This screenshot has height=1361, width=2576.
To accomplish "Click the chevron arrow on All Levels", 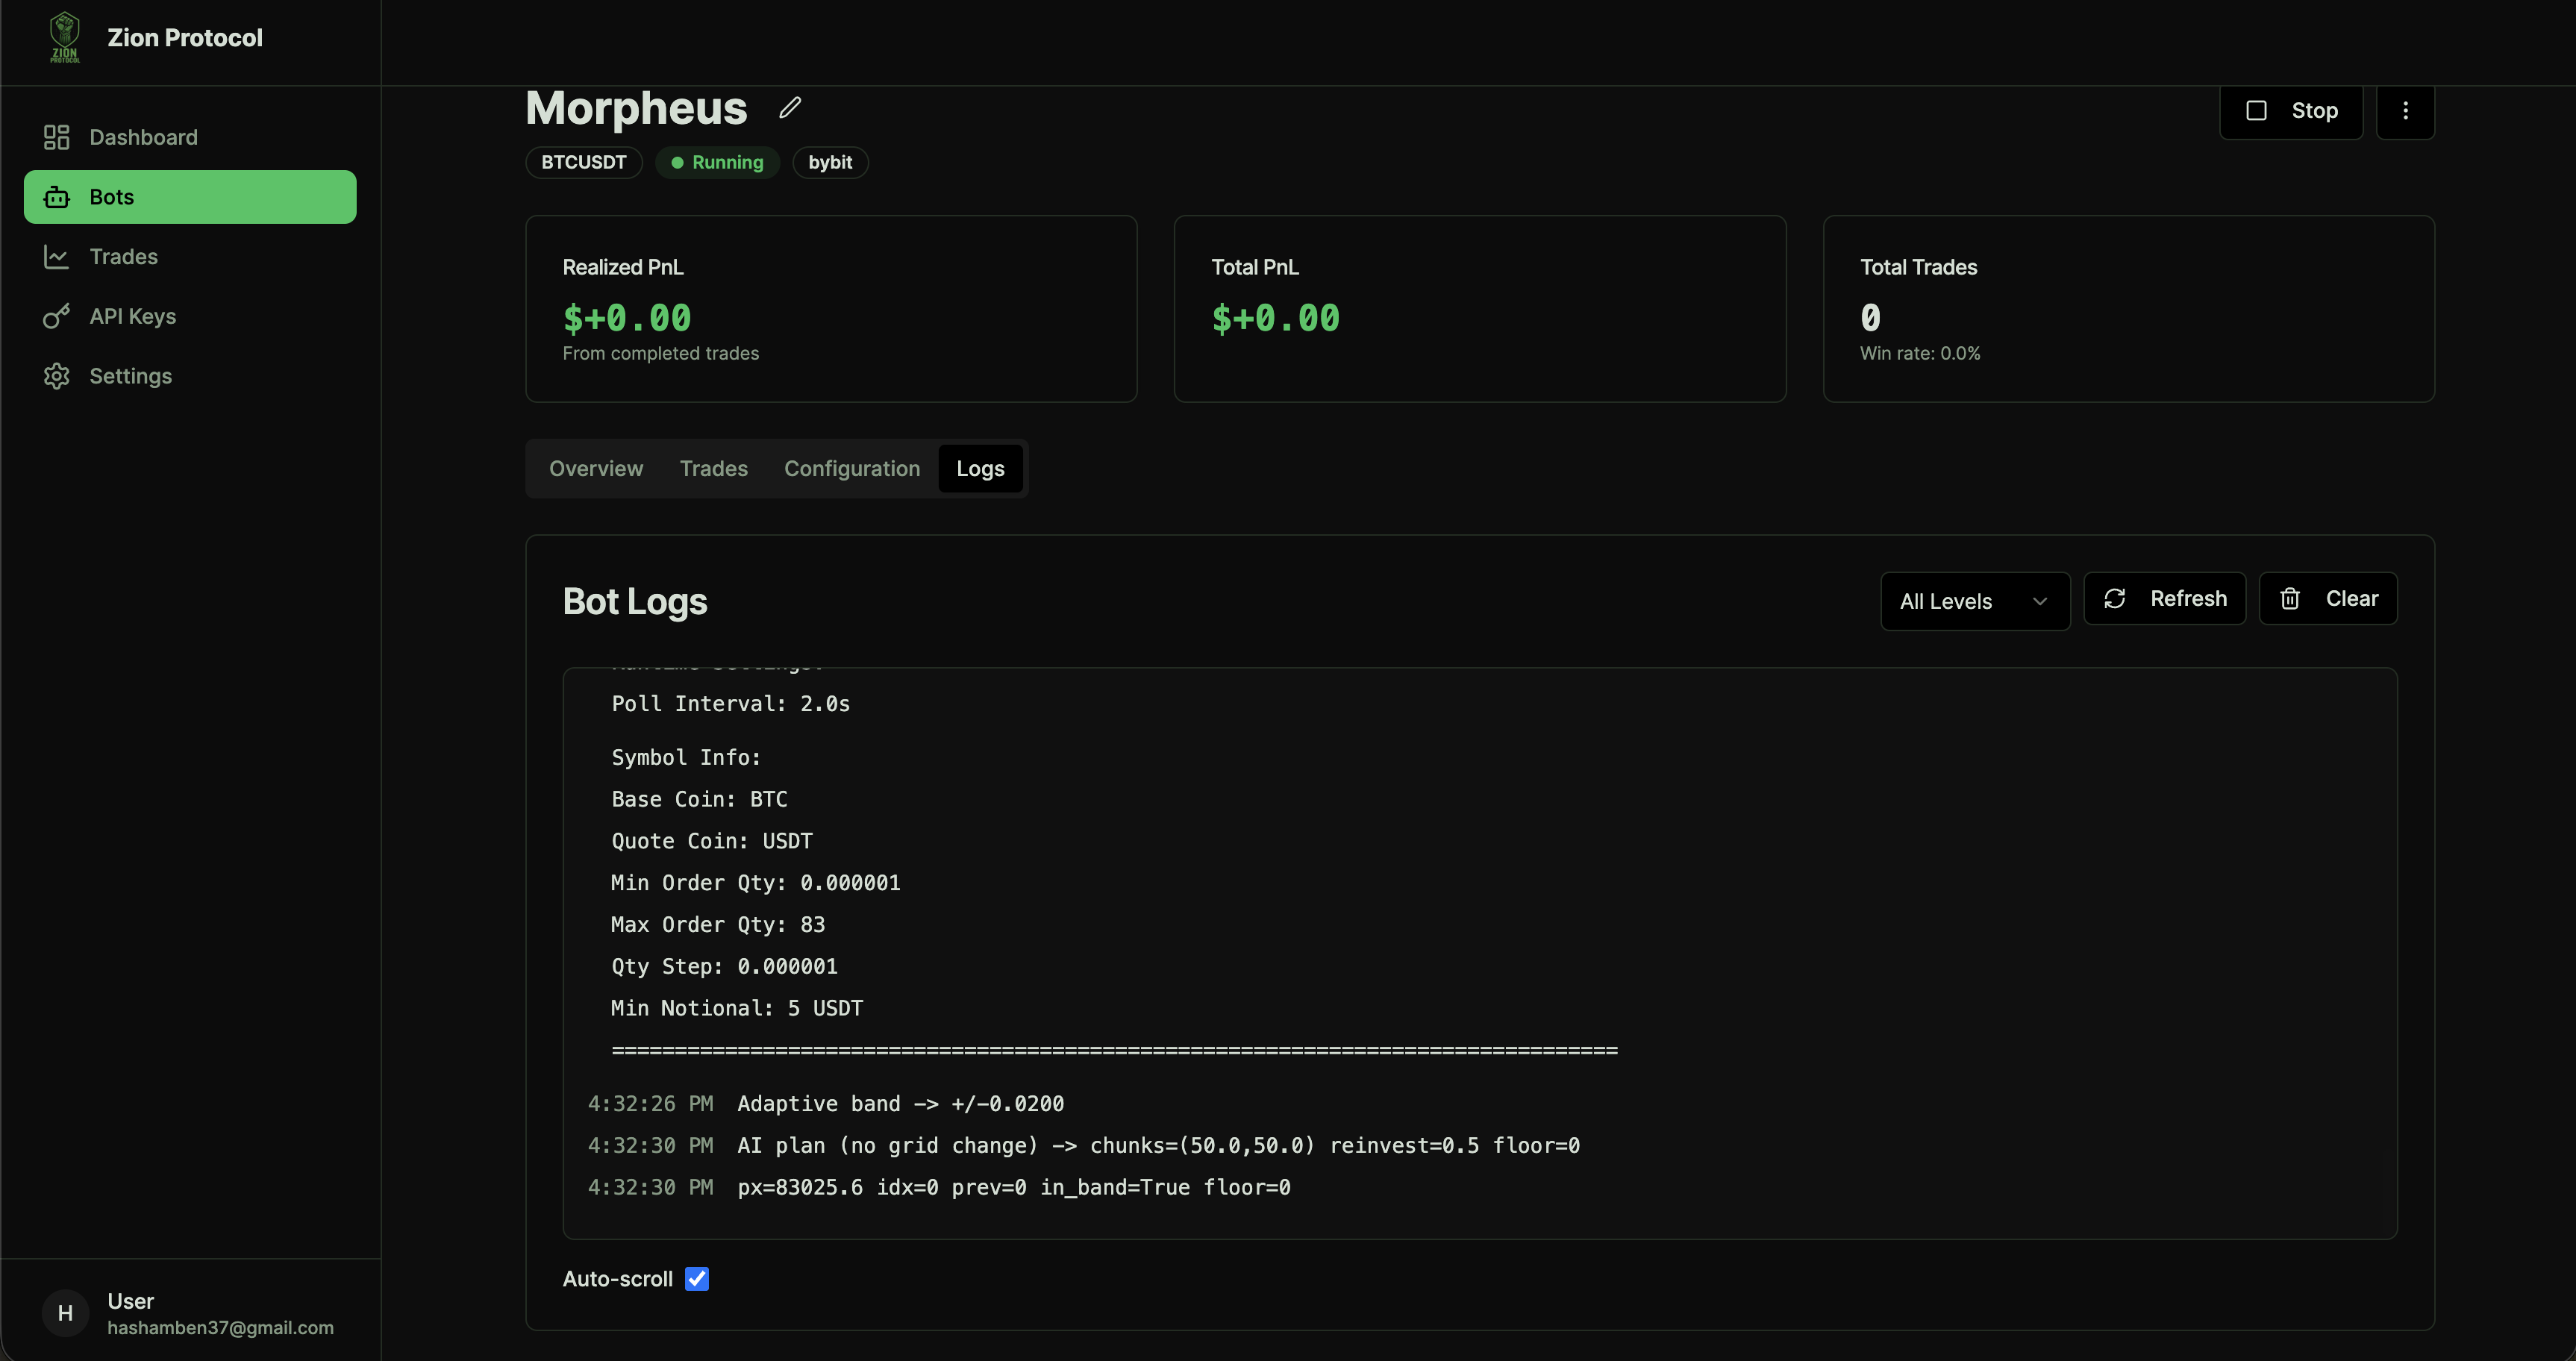I will pyautogui.click(x=2040, y=601).
